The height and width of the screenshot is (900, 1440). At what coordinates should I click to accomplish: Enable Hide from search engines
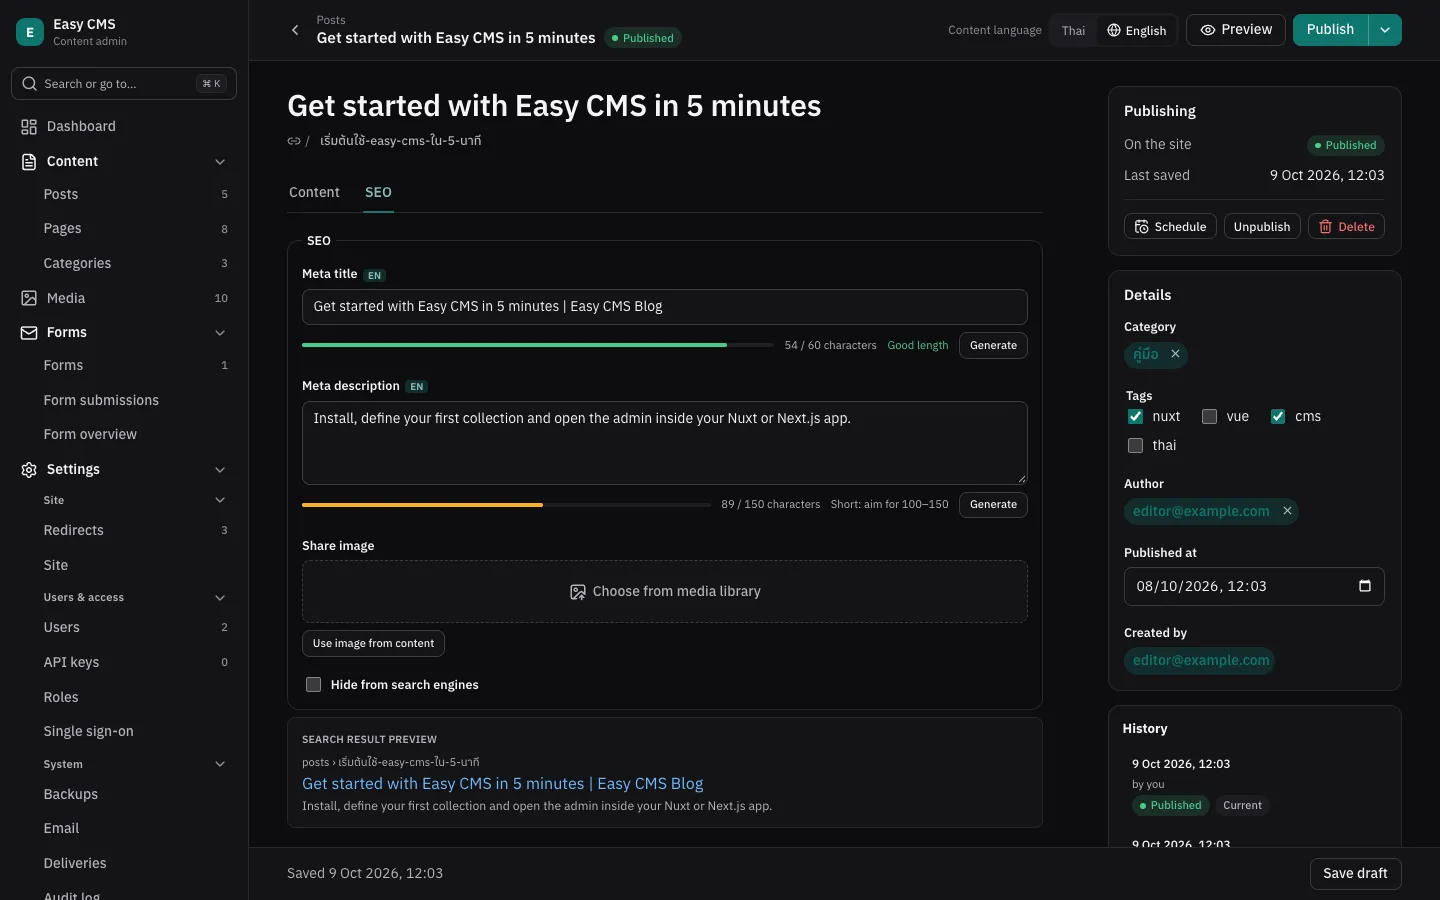314,685
